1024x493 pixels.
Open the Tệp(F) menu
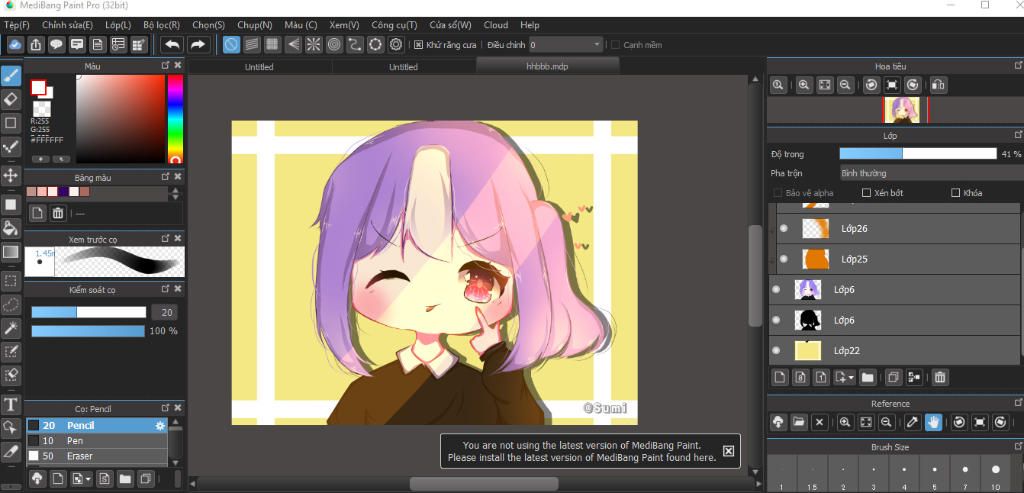click(x=17, y=25)
